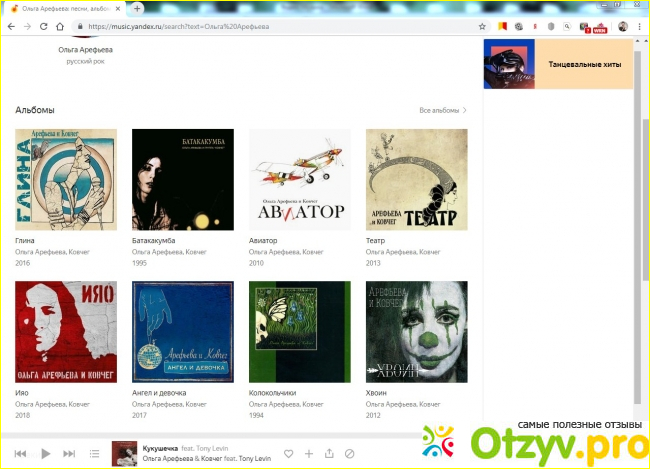Image resolution: width=650 pixels, height=469 pixels.
Task: Click the Альбомы section heading
Action: click(x=35, y=110)
